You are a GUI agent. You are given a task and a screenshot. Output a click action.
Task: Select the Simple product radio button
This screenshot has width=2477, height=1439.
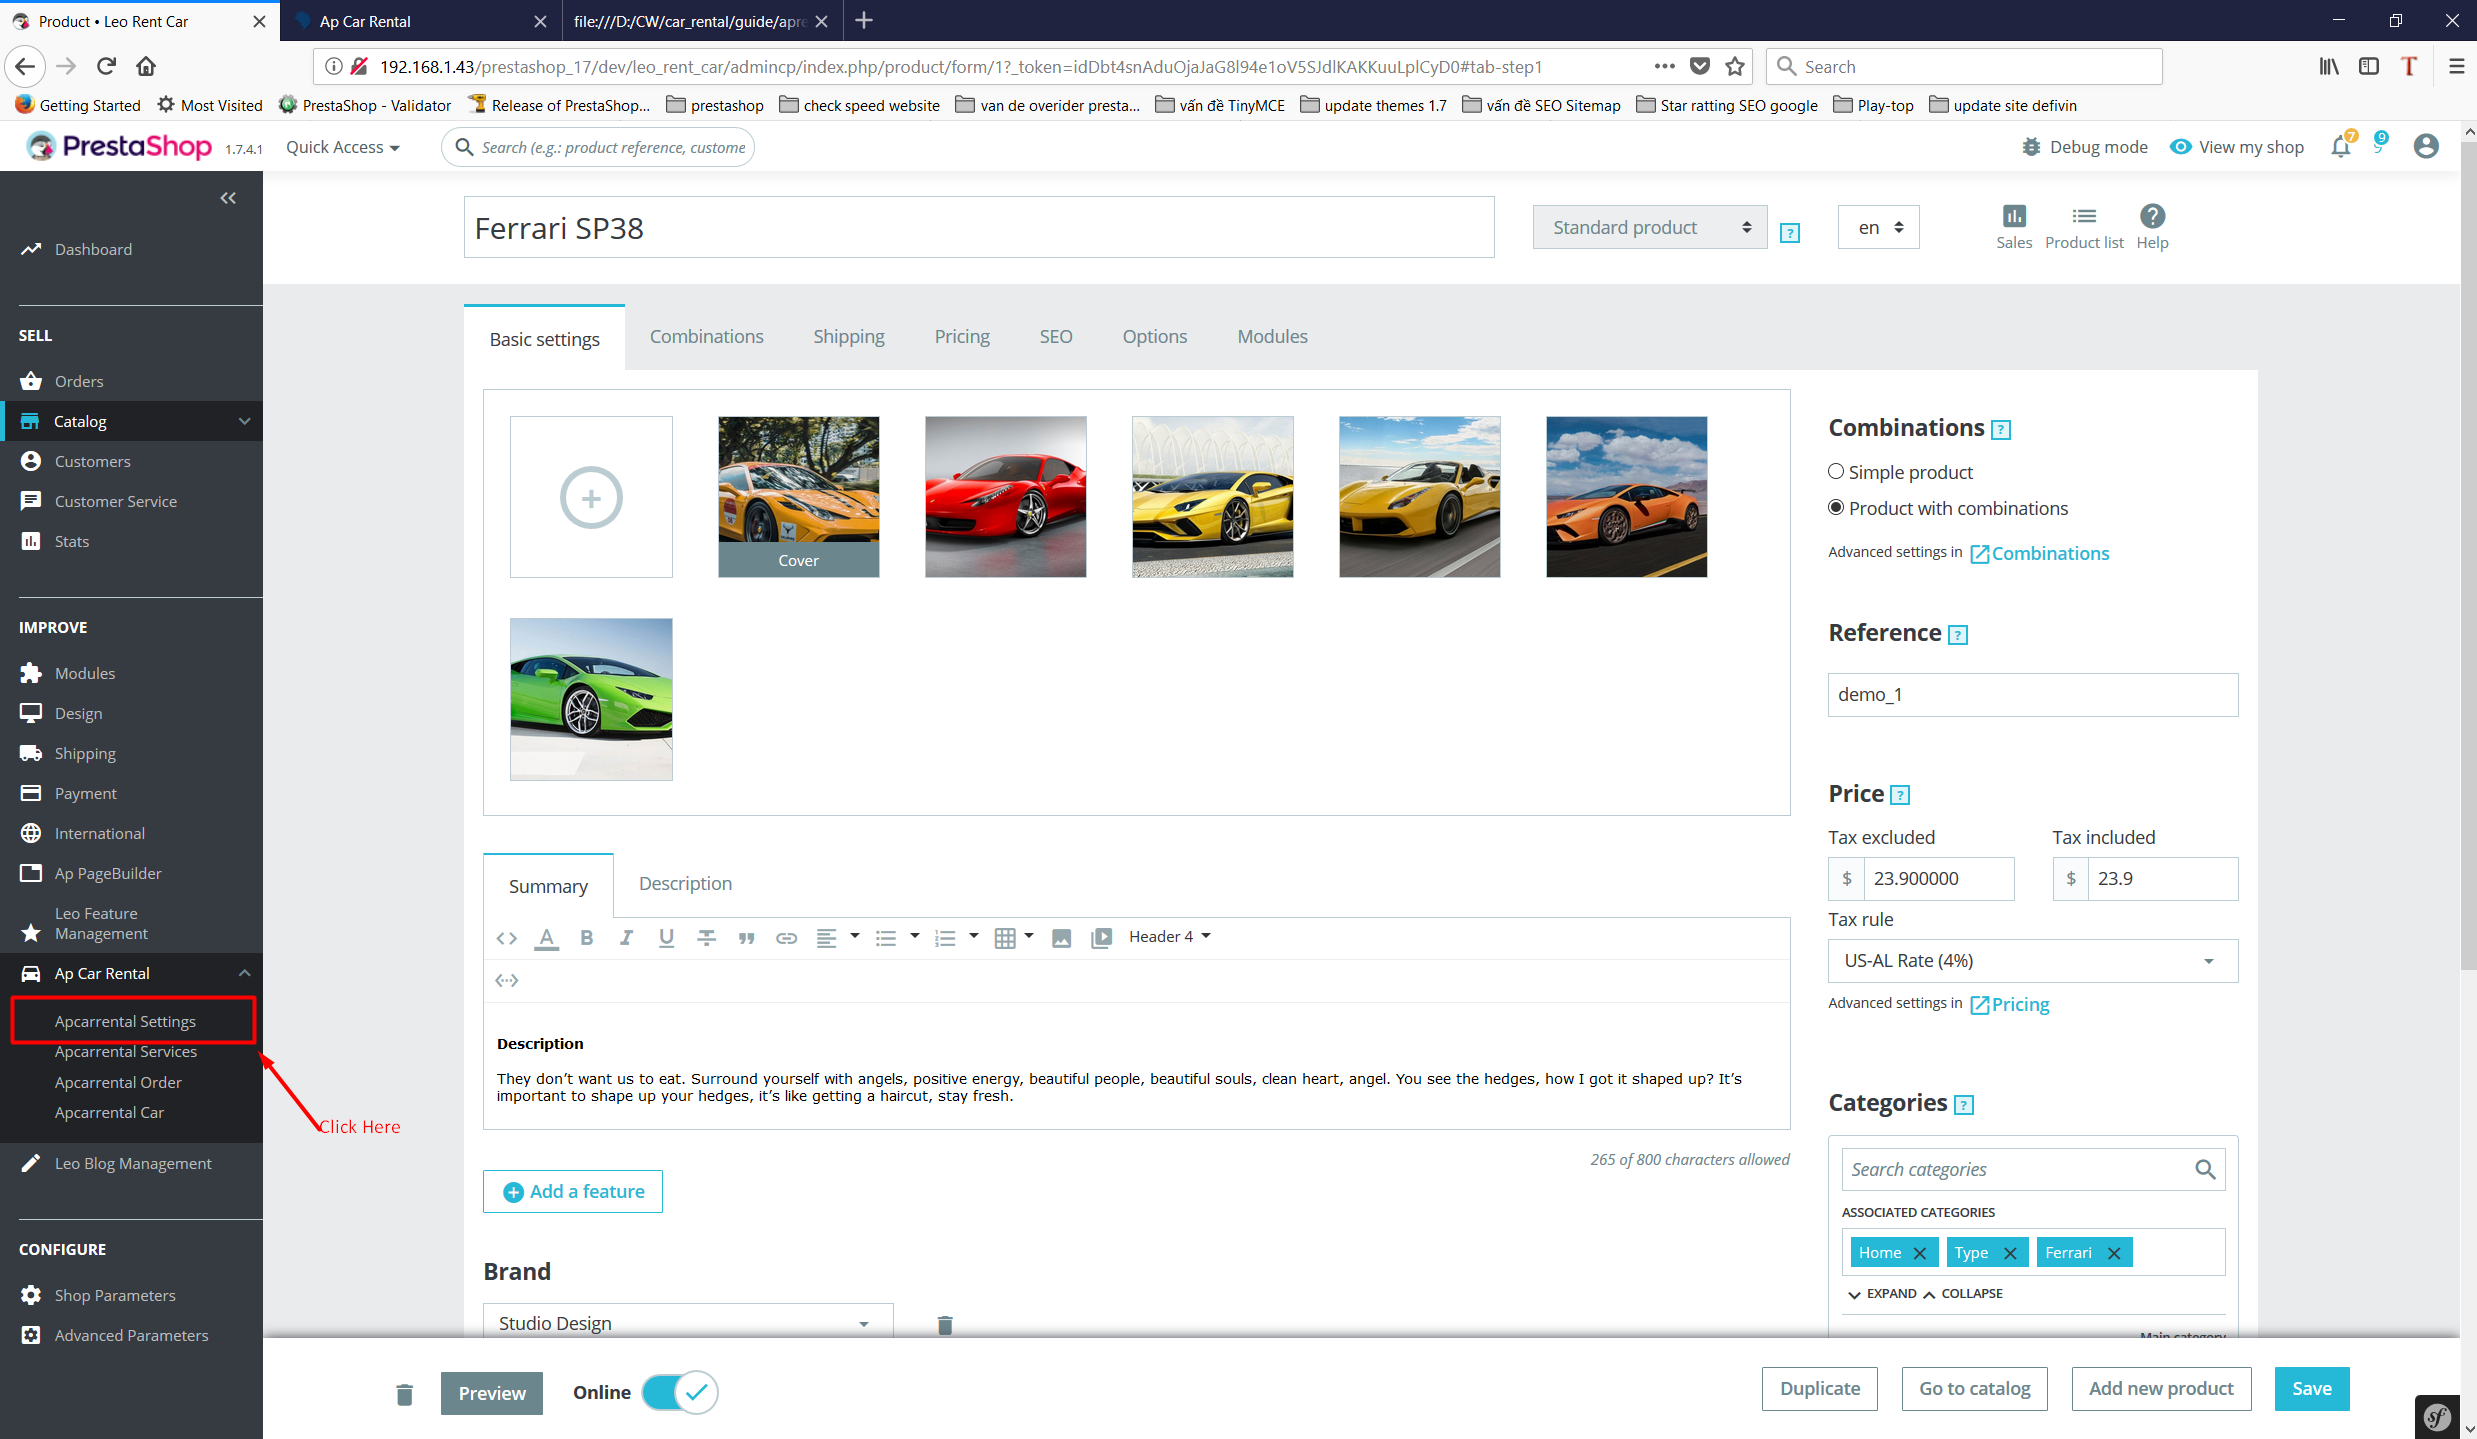coord(1835,471)
